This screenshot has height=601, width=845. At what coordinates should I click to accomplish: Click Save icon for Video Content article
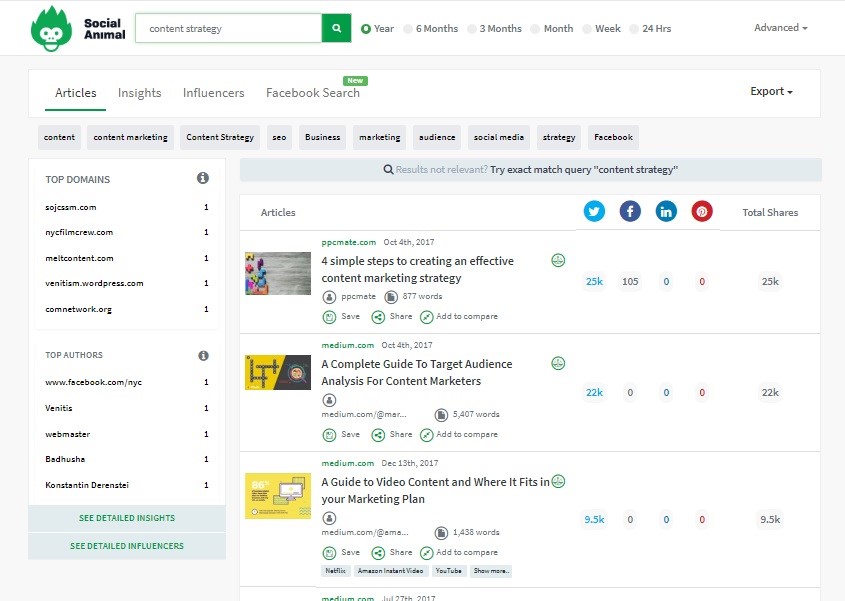pyautogui.click(x=329, y=553)
